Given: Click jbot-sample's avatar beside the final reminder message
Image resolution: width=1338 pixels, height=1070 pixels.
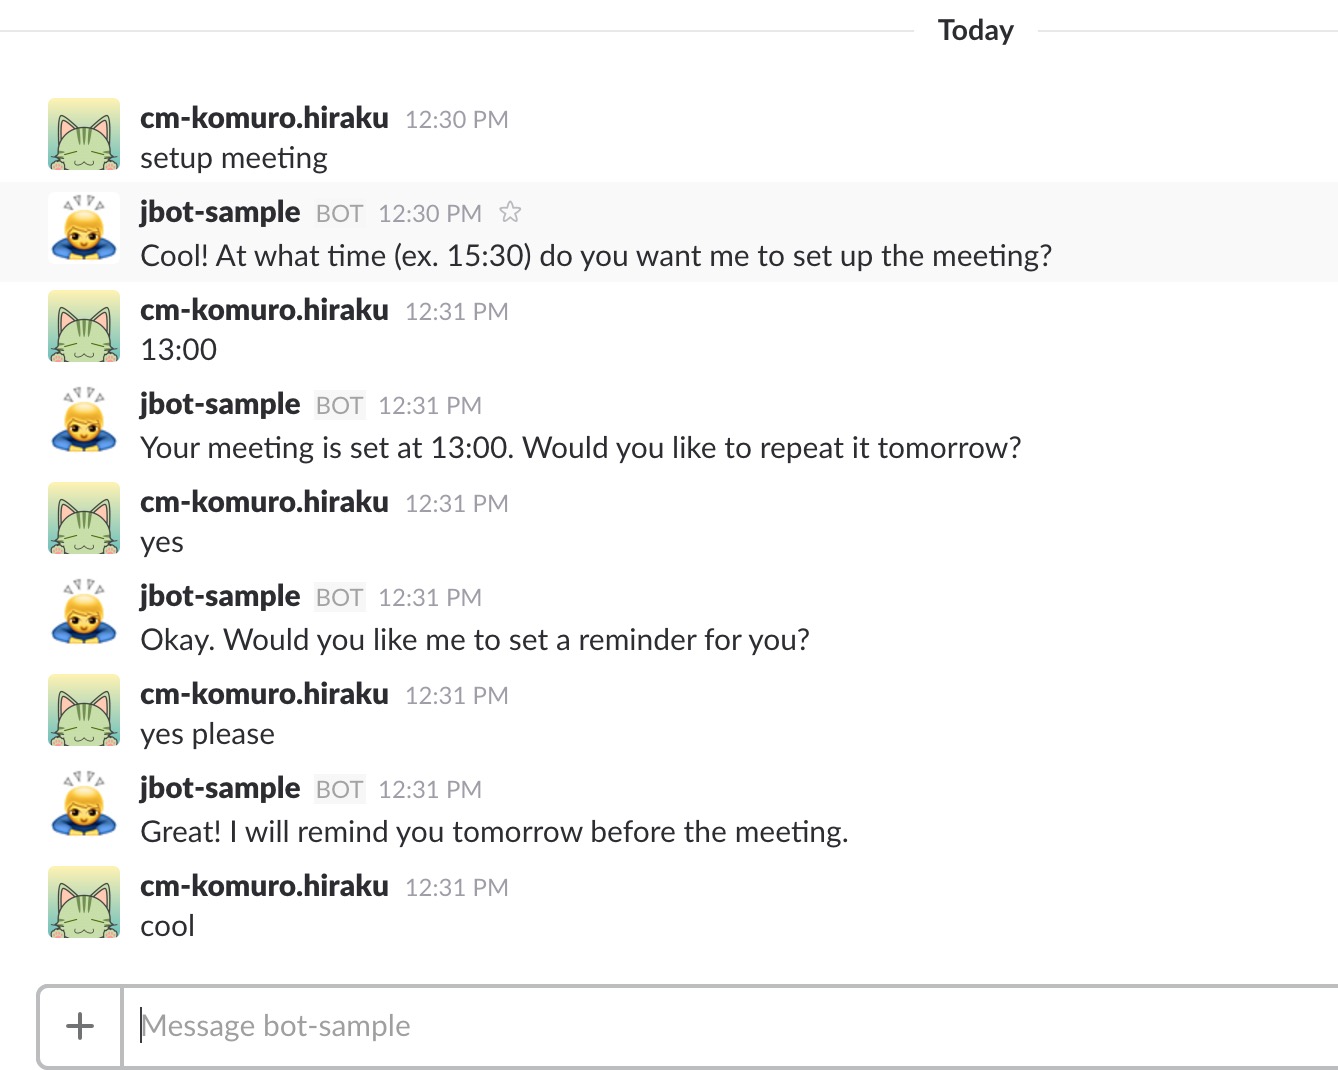Looking at the screenshot, I should pyautogui.click(x=83, y=804).
